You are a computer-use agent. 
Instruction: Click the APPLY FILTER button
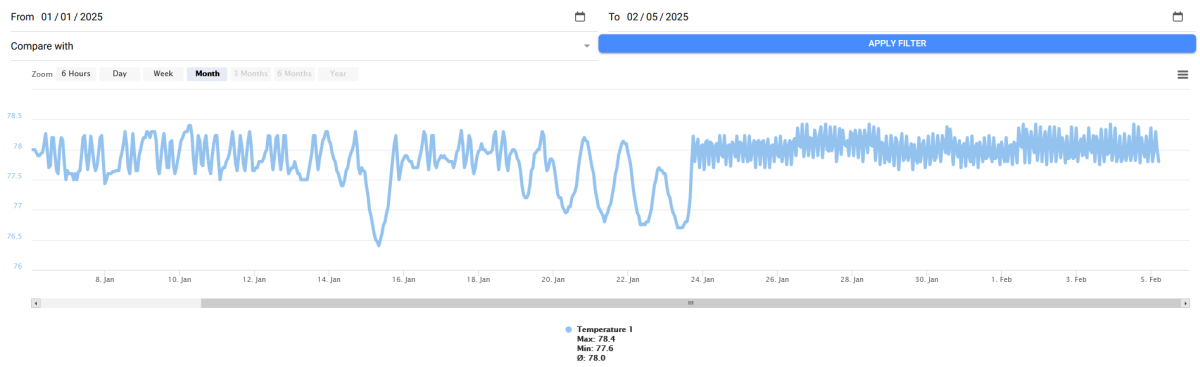[897, 44]
